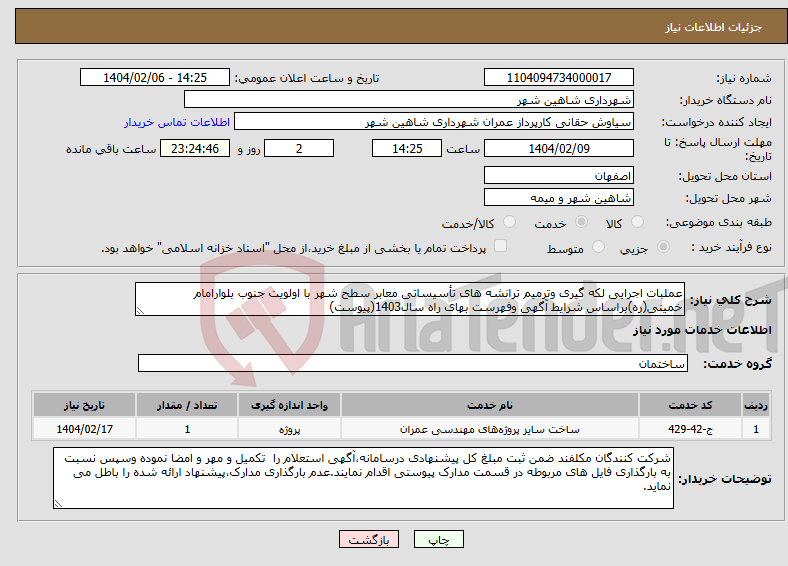Select the کالا radio button
The width and height of the screenshot is (788, 566).
[x=637, y=222]
